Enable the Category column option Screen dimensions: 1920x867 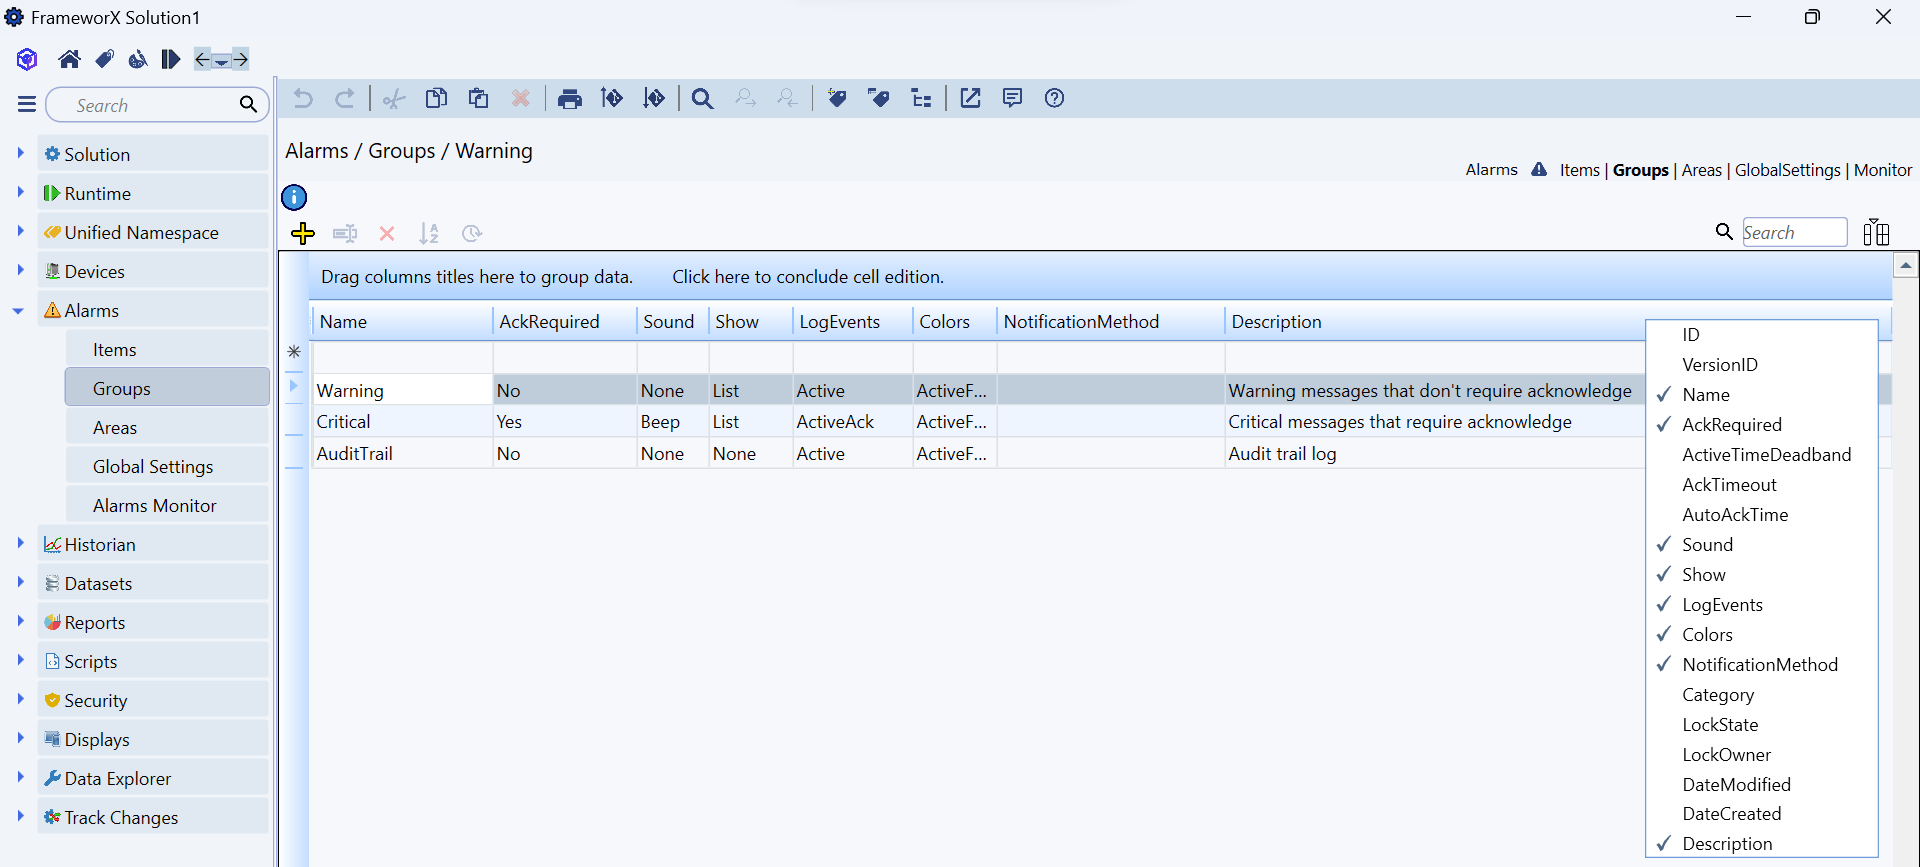point(1717,695)
